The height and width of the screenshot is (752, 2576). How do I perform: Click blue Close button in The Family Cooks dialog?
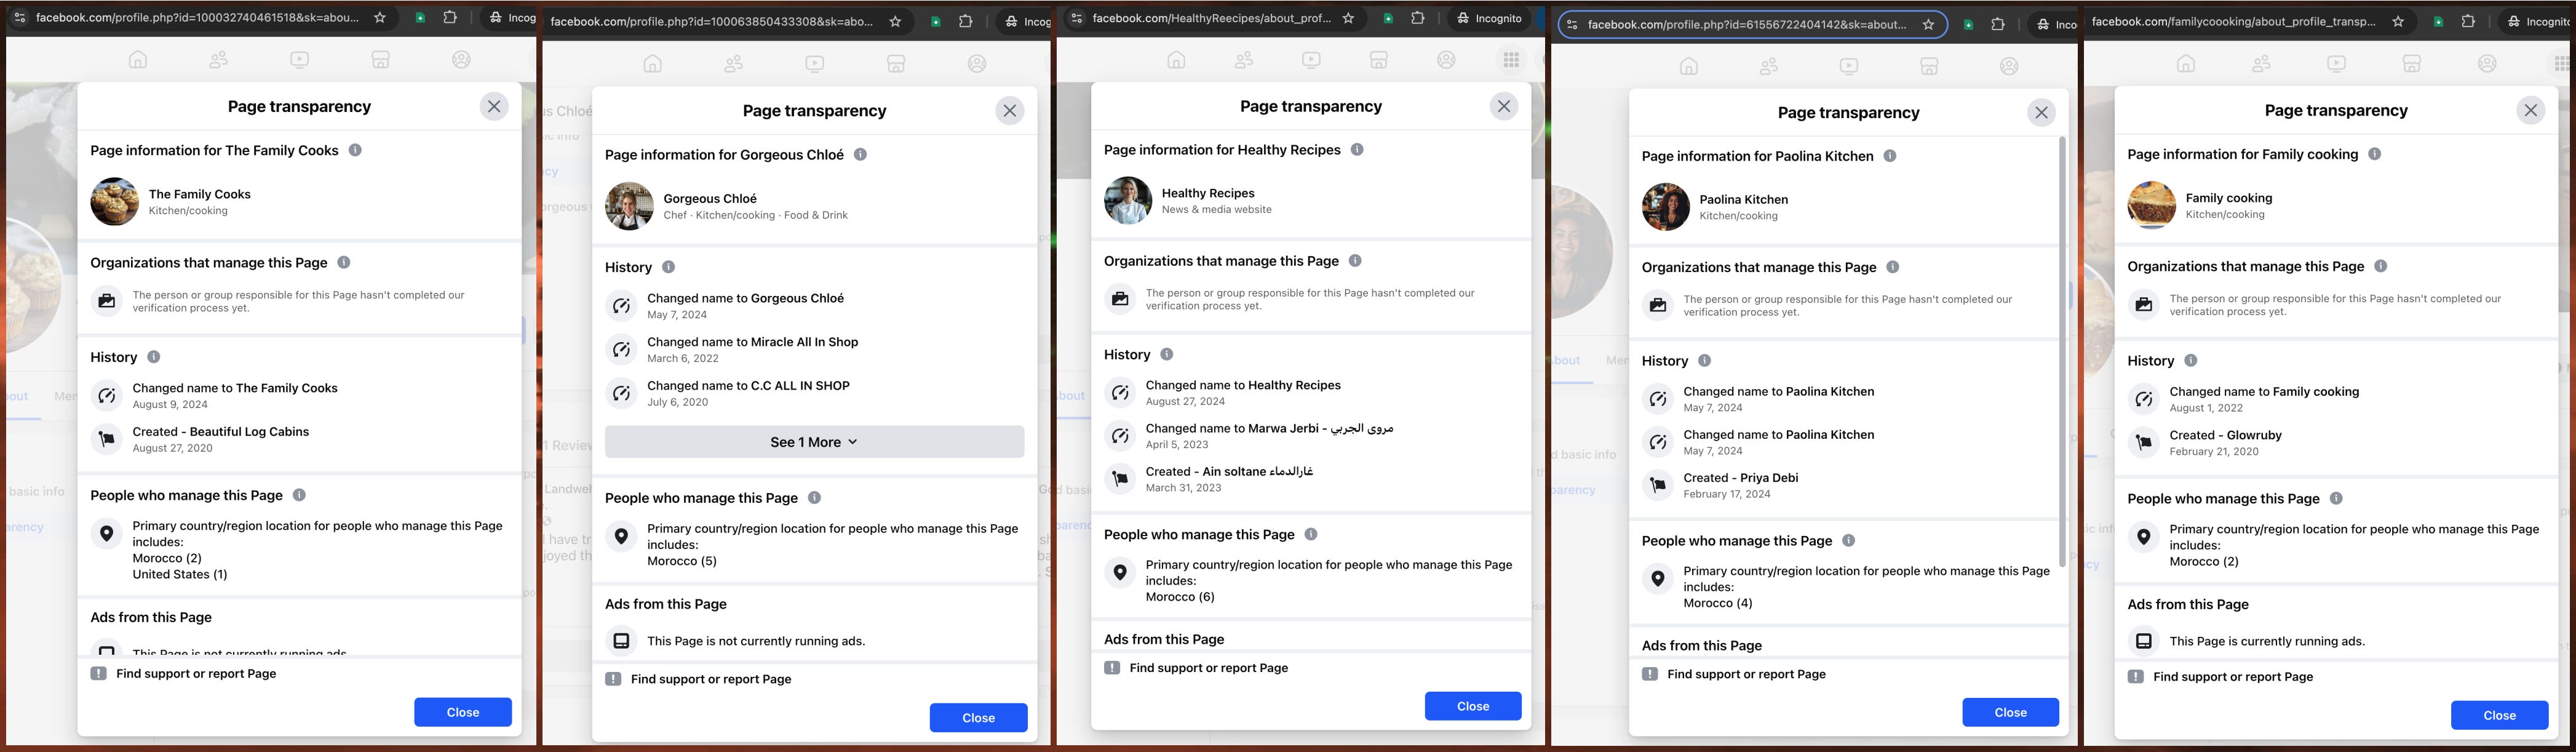[463, 712]
